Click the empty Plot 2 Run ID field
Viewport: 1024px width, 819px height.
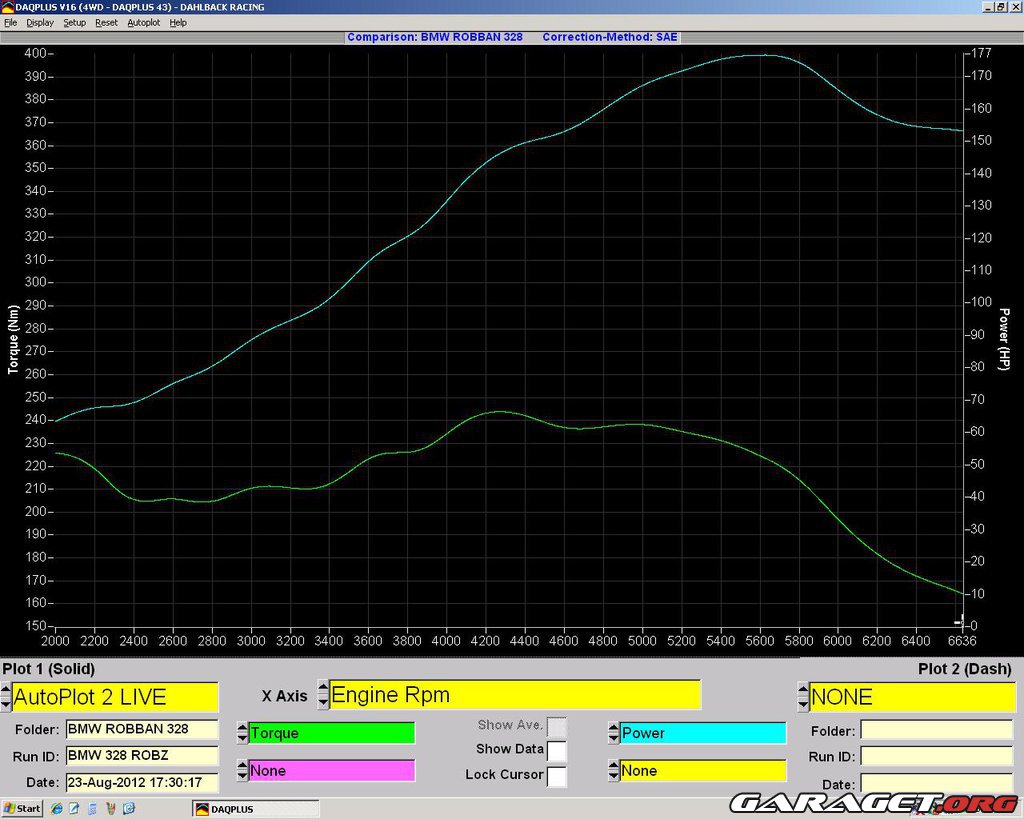coord(936,756)
